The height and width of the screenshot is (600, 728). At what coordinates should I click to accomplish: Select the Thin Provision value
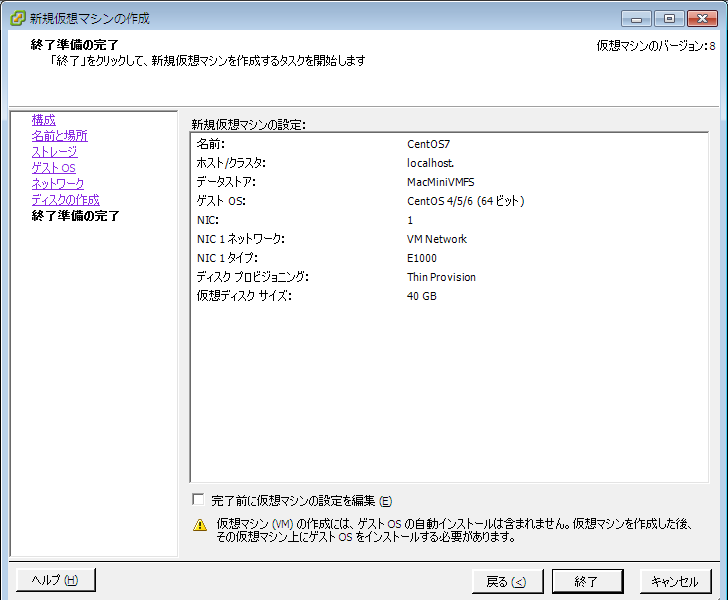(441, 277)
